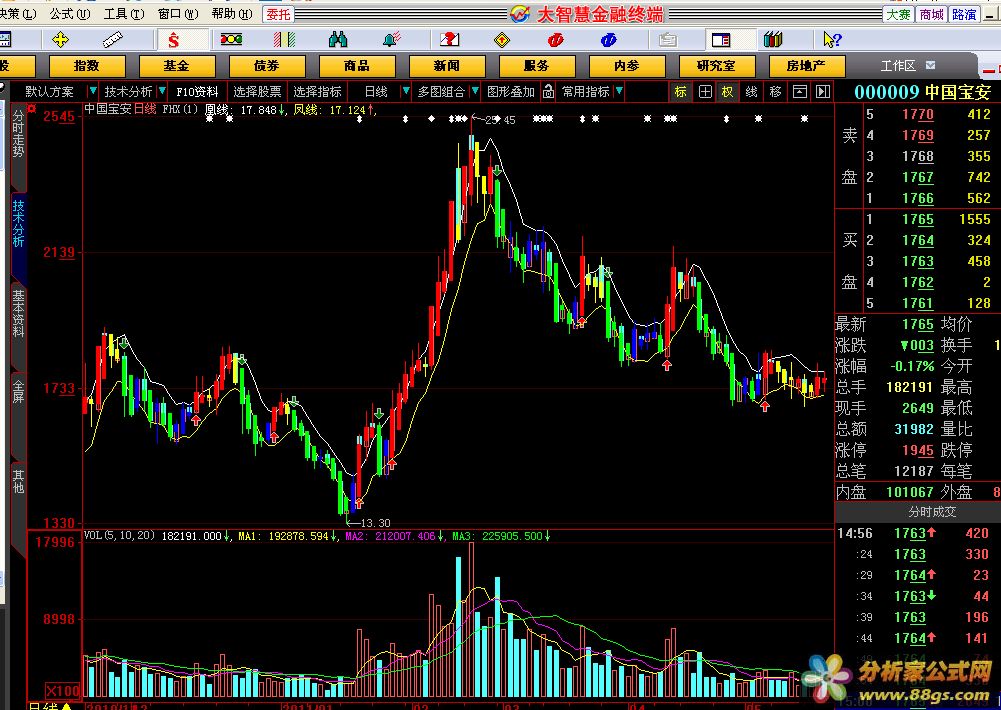Expand the 多图组合 dropdown arrow
Viewport: 1001px width, 710px height.
(474, 91)
